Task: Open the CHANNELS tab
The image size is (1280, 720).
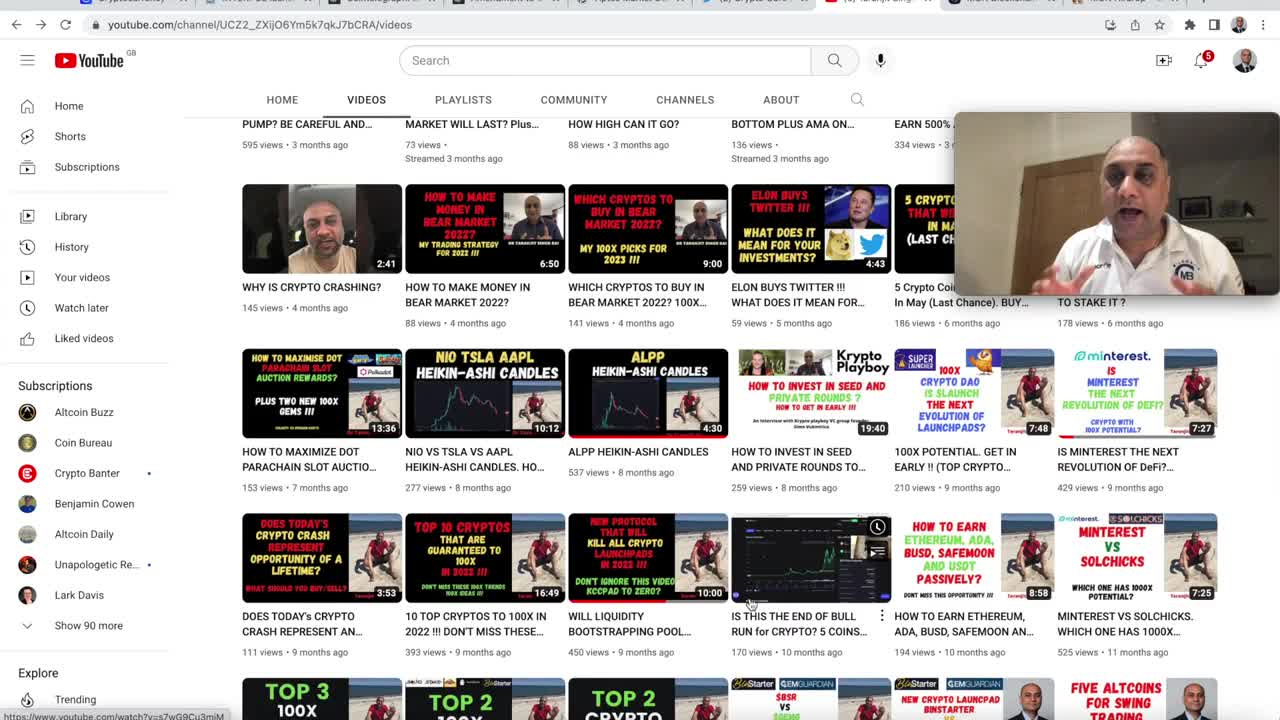Action: point(685,100)
